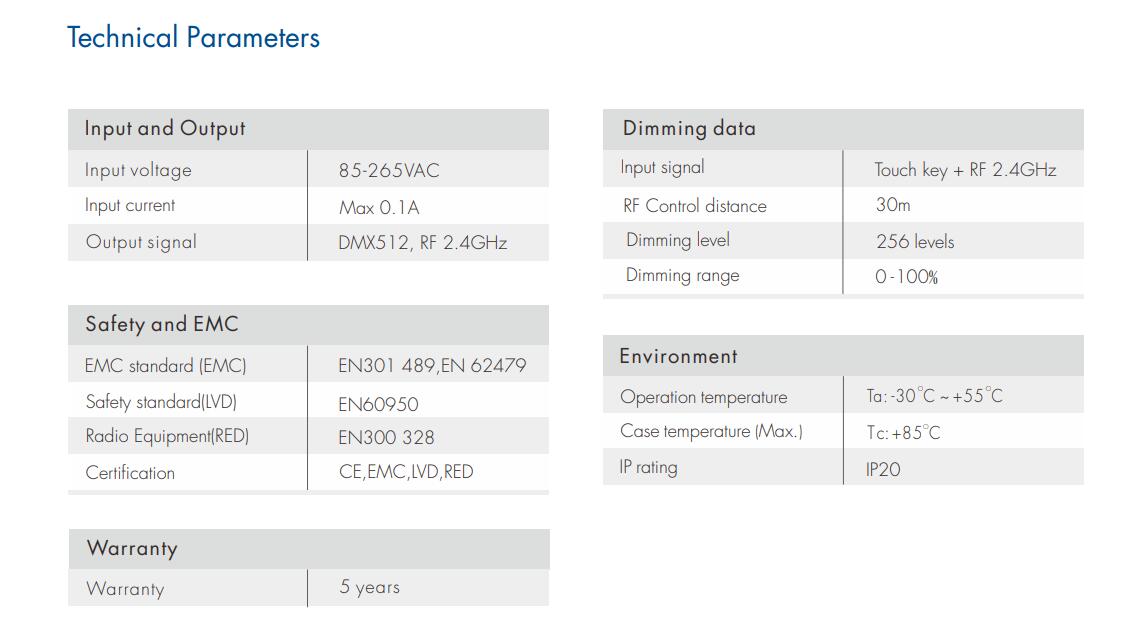Click the DMX512, RF 2.4GHz output value

422,243
